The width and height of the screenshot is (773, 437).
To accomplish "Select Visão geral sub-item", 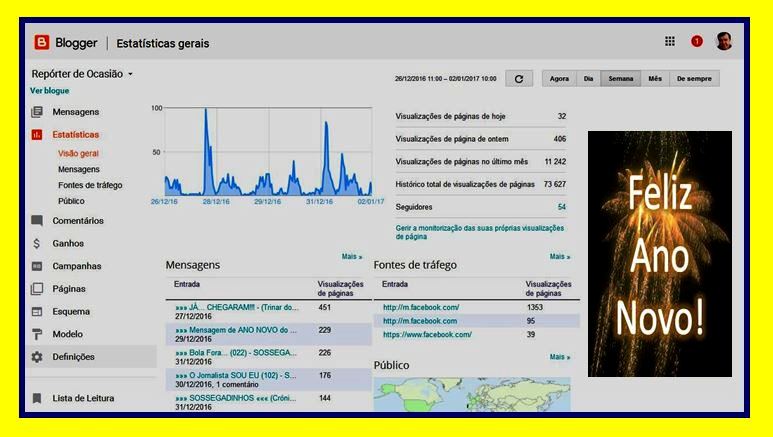I will [x=78, y=153].
